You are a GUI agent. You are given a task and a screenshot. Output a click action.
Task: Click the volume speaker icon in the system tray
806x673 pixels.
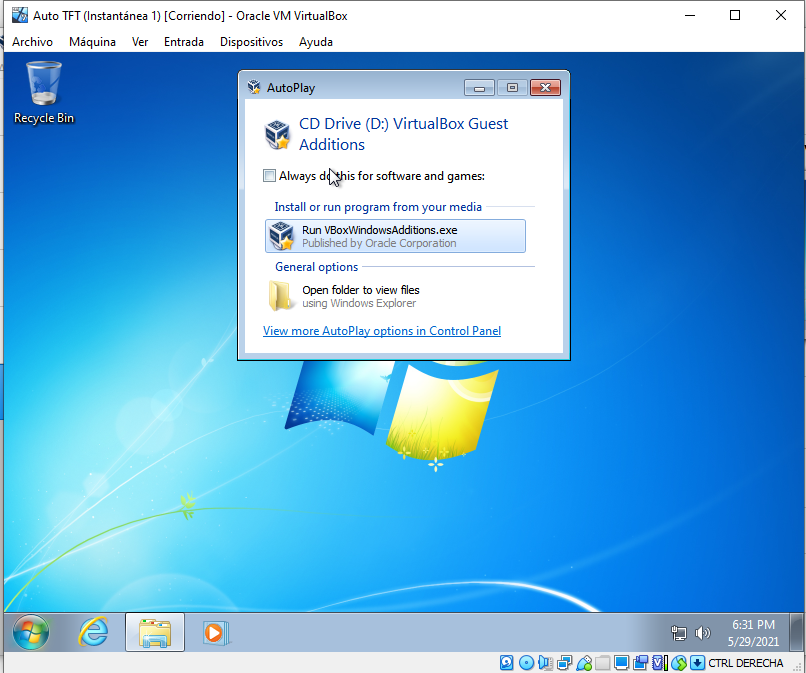pos(703,633)
